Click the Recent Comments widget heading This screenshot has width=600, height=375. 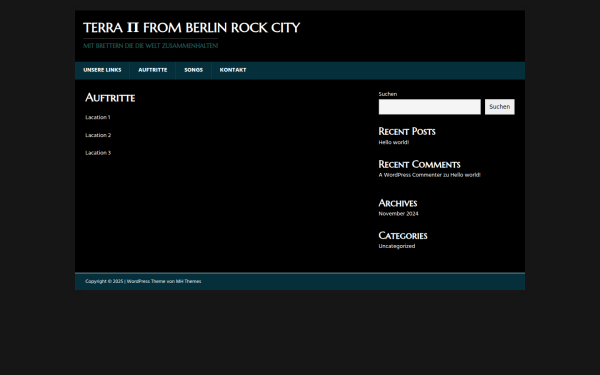click(419, 165)
